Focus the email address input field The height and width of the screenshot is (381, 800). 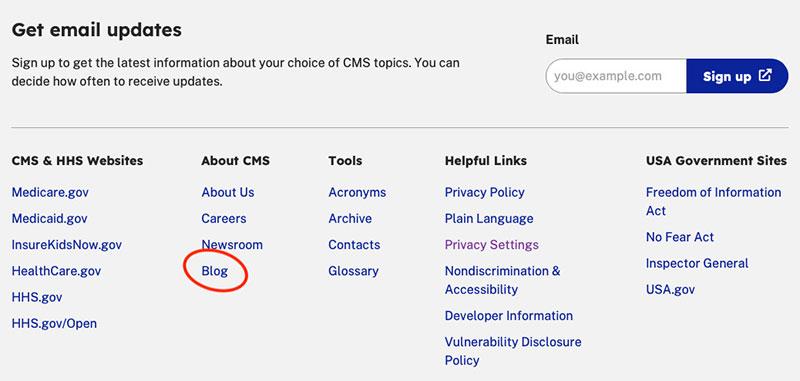pyautogui.click(x=616, y=76)
